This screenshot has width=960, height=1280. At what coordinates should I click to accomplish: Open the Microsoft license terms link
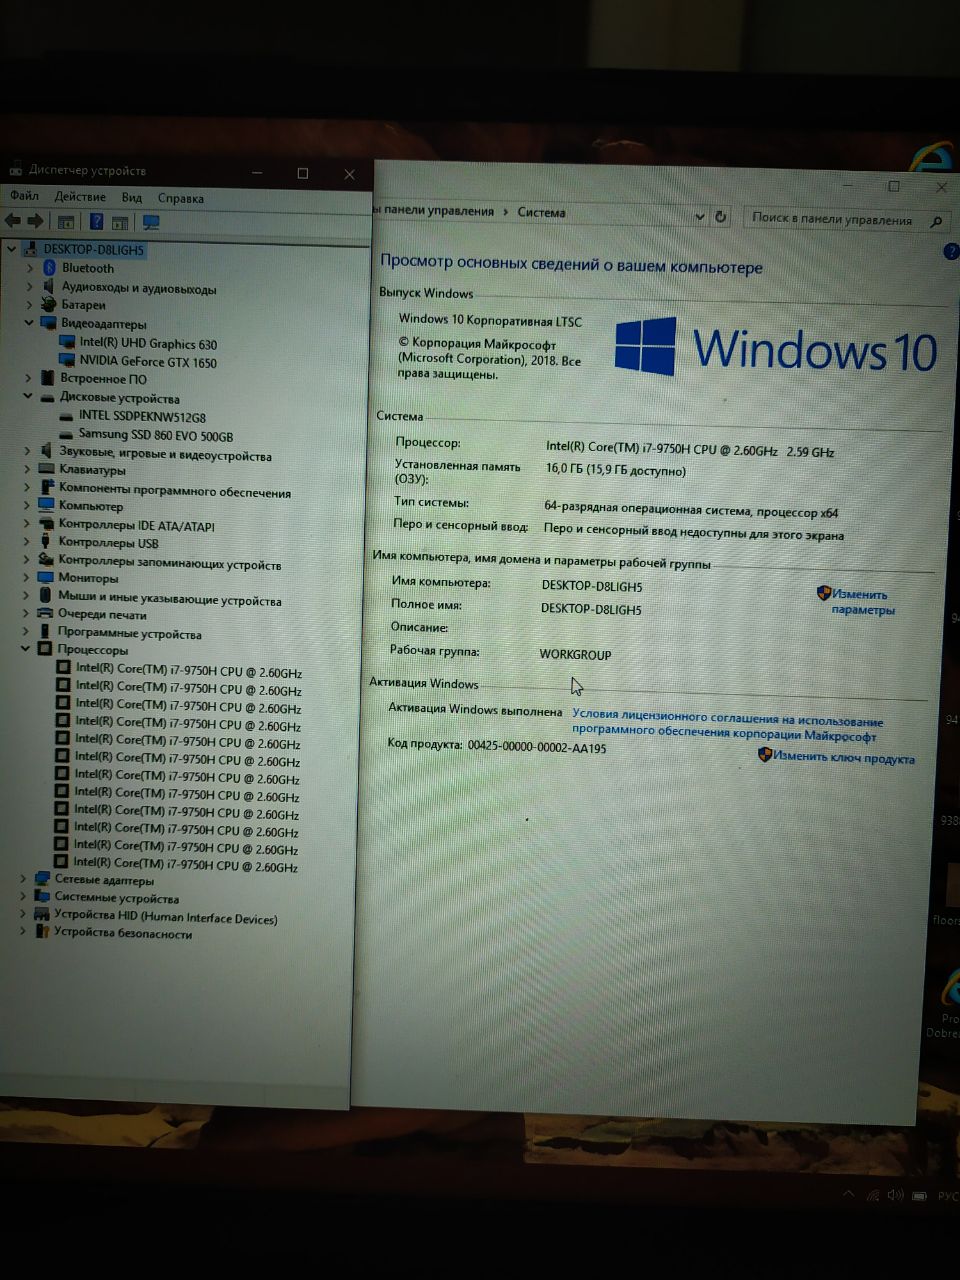[x=727, y=726]
